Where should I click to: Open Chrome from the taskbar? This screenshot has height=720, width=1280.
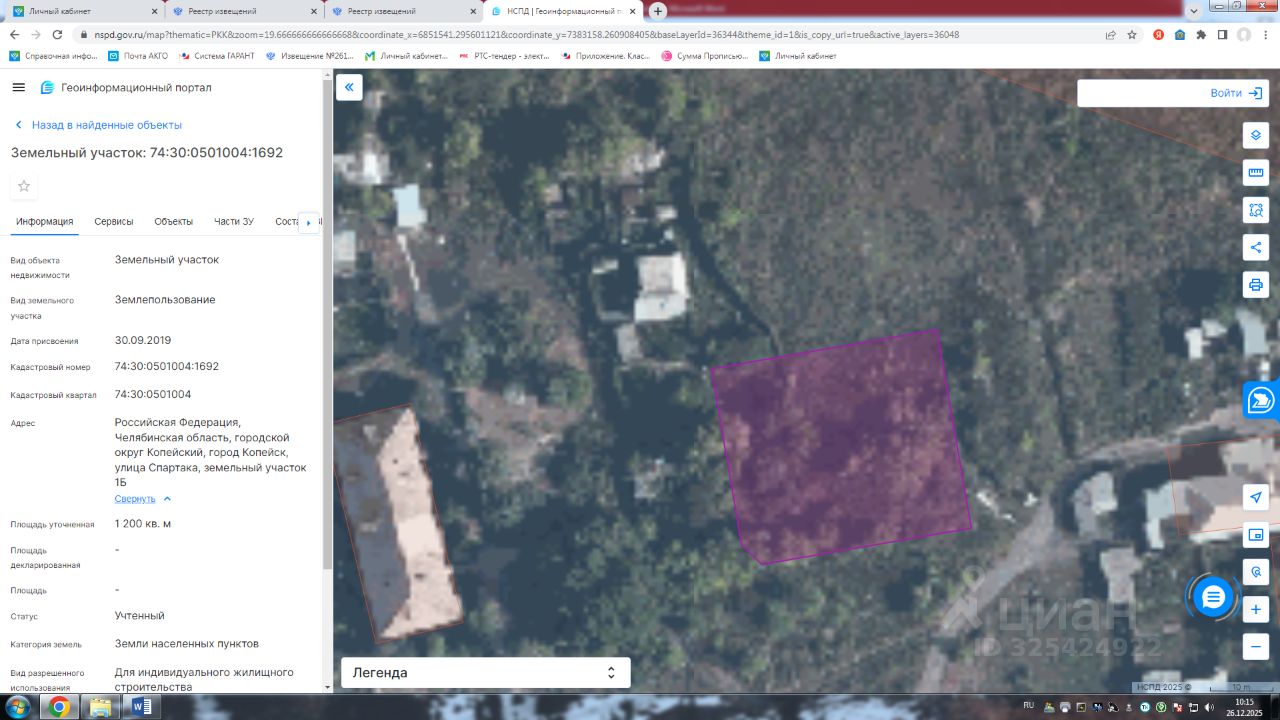(x=59, y=707)
